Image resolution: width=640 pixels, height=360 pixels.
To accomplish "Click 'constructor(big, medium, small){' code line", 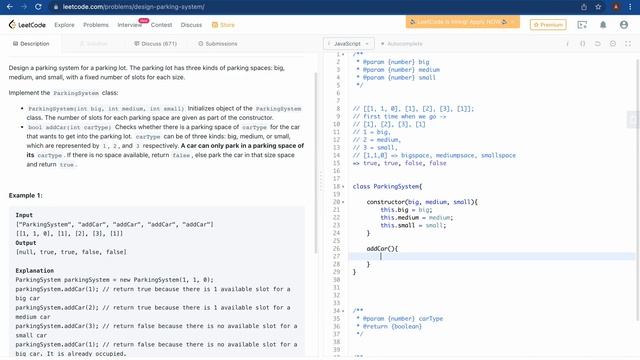I will pos(422,202).
